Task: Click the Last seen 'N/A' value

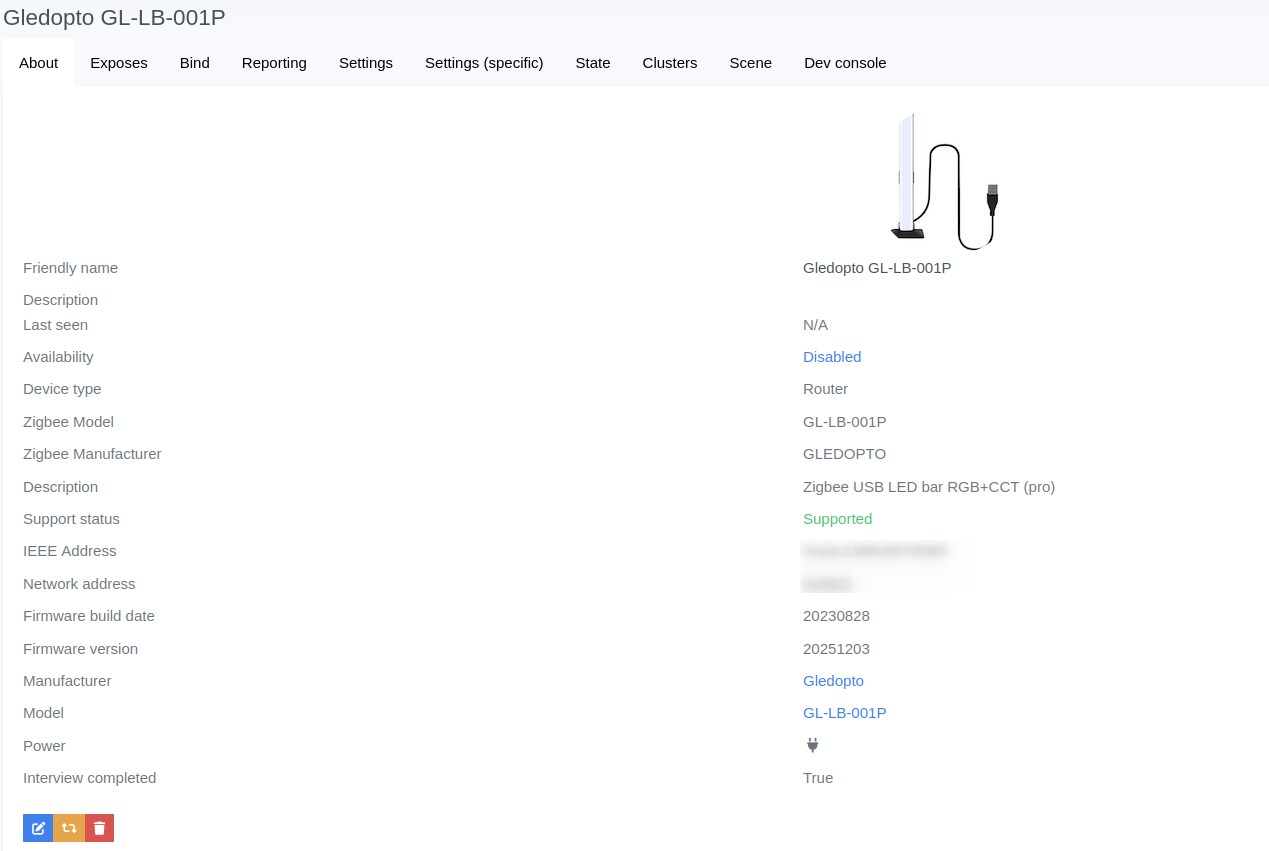Action: coord(816,325)
